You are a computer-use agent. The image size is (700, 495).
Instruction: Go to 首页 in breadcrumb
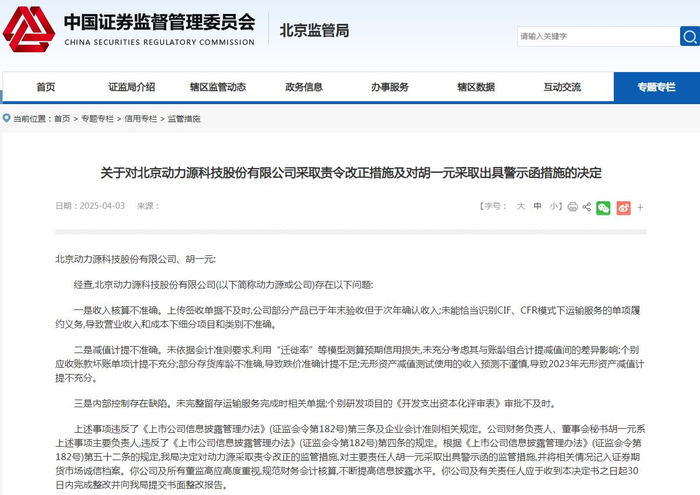[x=62, y=119]
